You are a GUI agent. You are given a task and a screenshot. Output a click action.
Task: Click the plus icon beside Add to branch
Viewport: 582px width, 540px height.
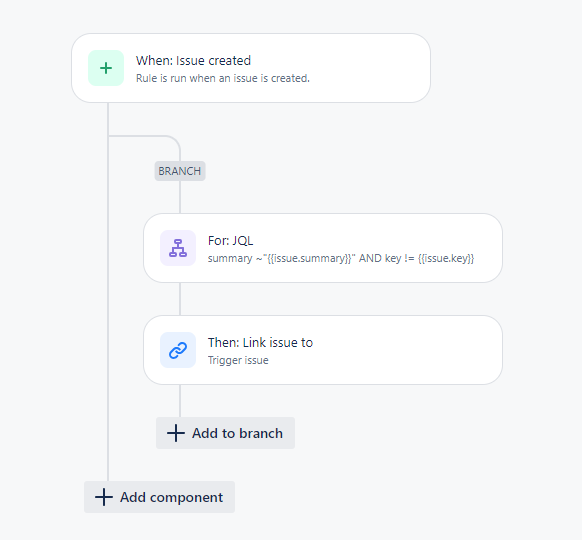176,433
